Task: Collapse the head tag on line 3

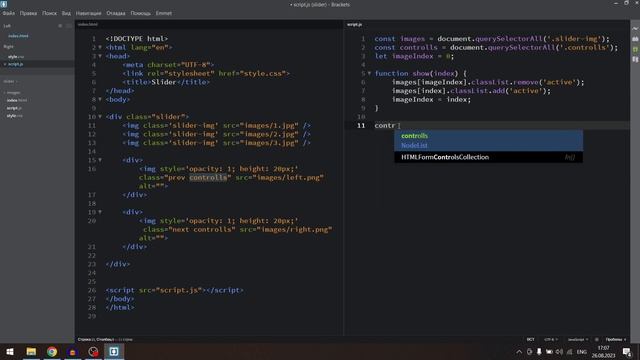Action: point(100,56)
